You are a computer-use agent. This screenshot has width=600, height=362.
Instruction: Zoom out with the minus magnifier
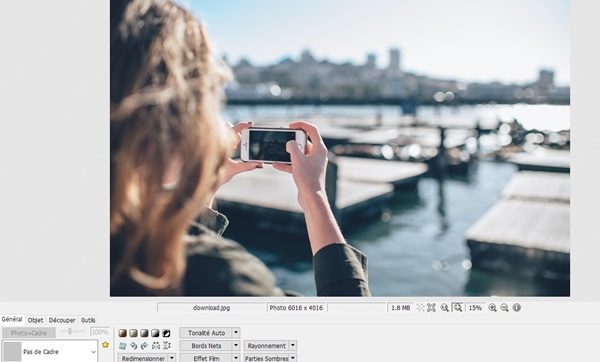504,308
